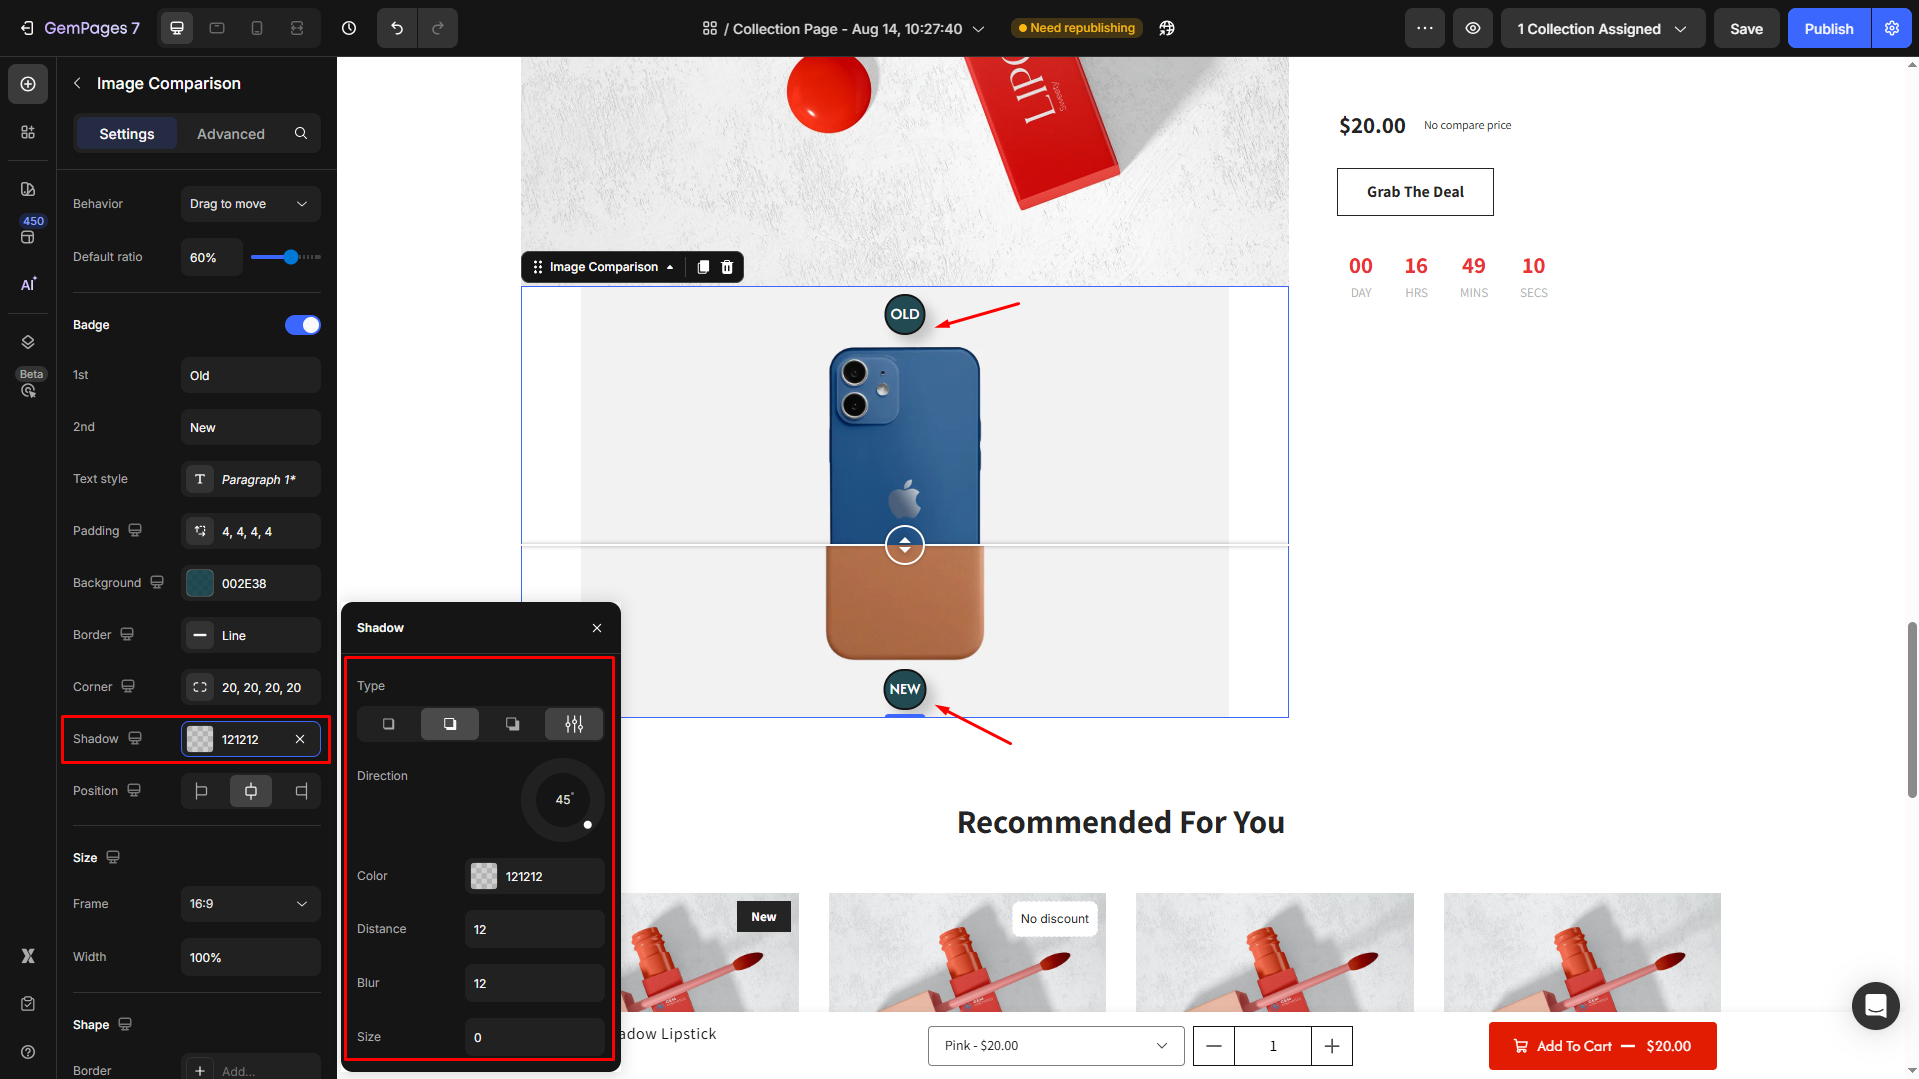
Task: Open the Corner radius 20, 20, 20, 20 selector
Action: tap(251, 687)
